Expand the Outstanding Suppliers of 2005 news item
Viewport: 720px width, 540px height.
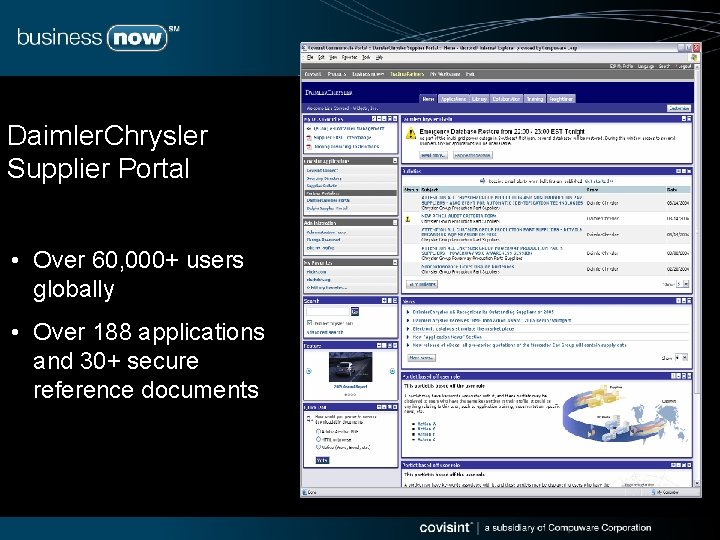(408, 312)
